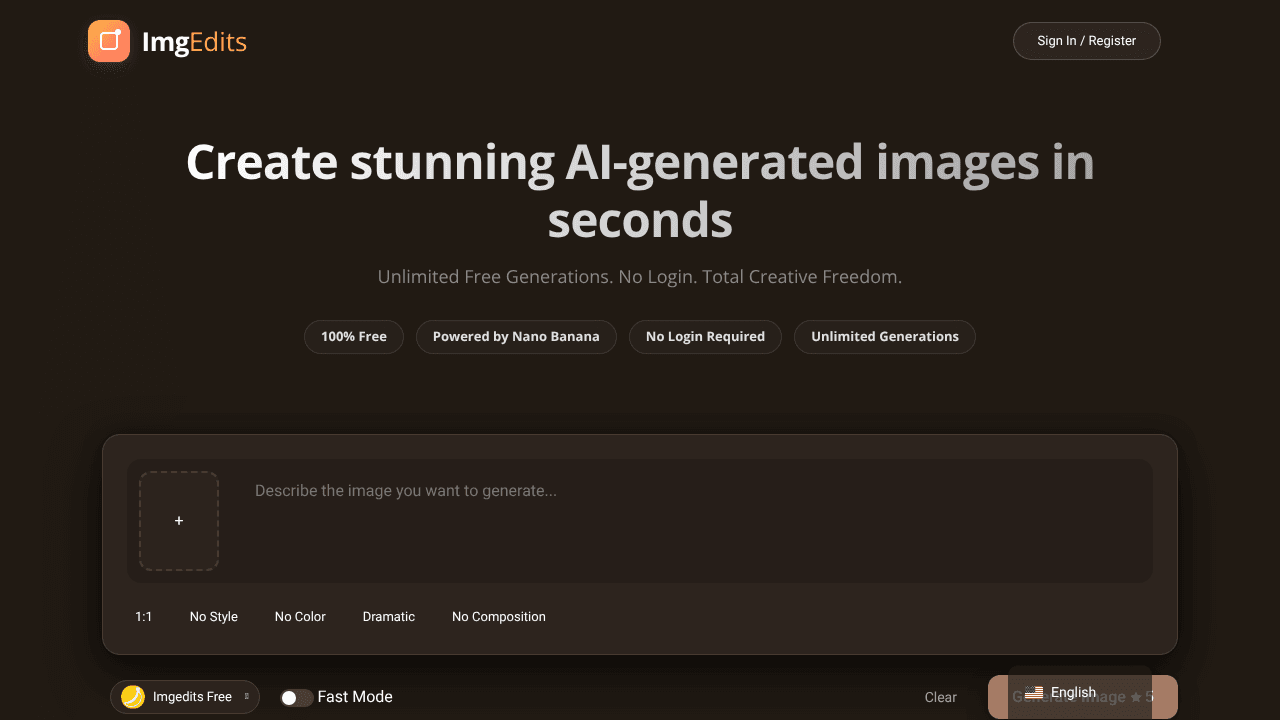1280x720 pixels.
Task: Click the US flag icon
Action: [1034, 692]
